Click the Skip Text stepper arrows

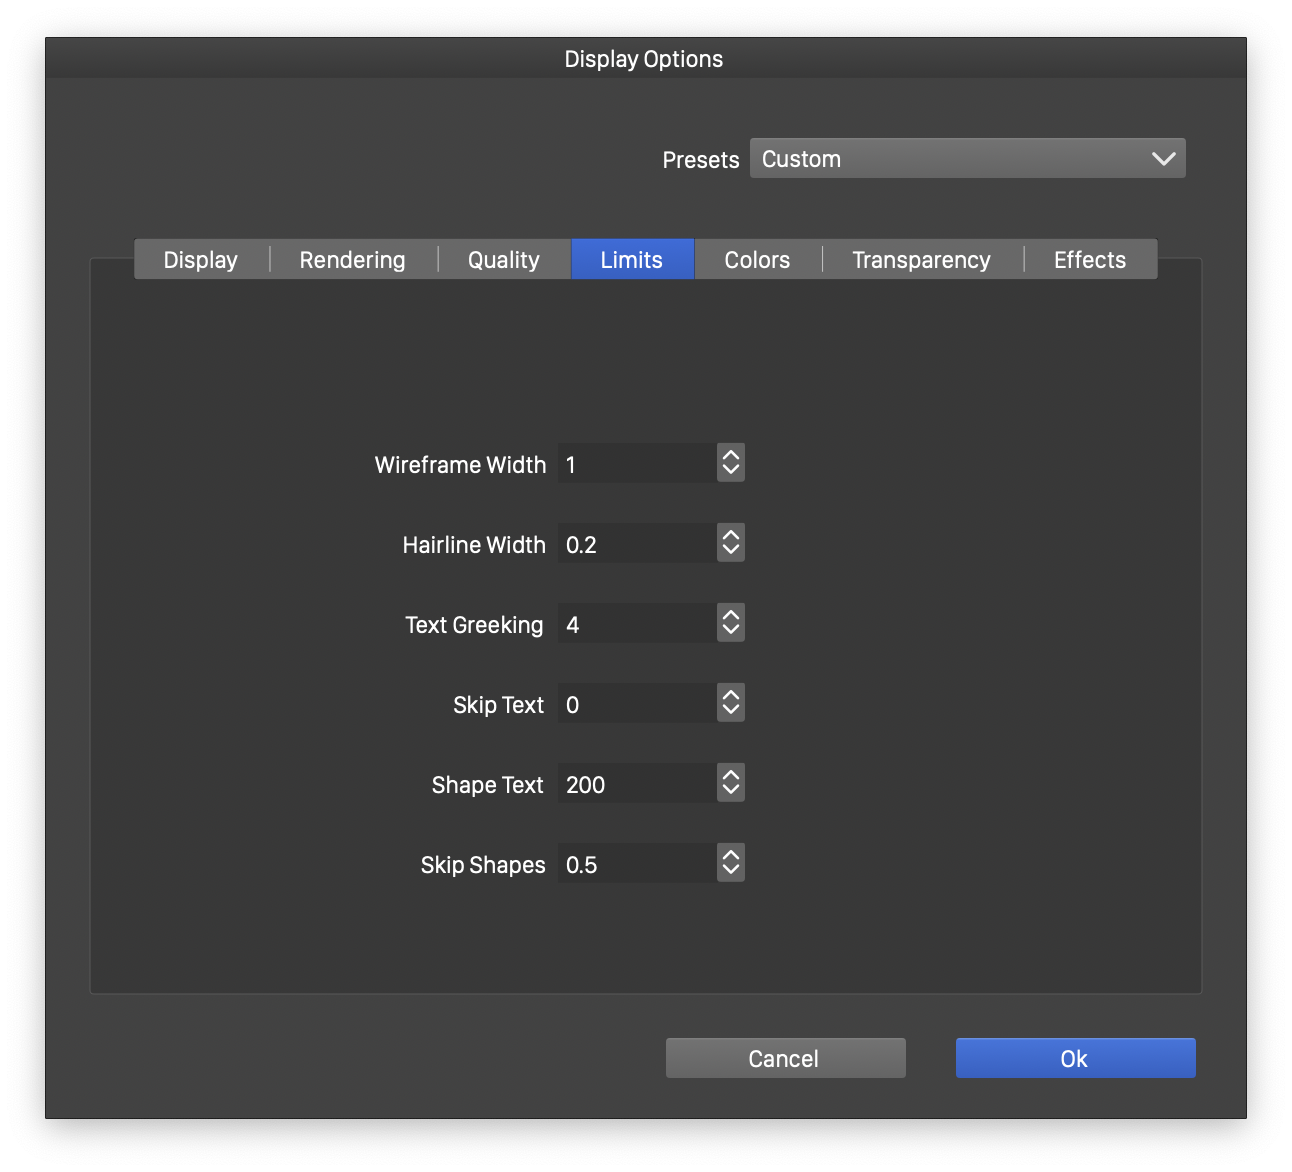[731, 703]
